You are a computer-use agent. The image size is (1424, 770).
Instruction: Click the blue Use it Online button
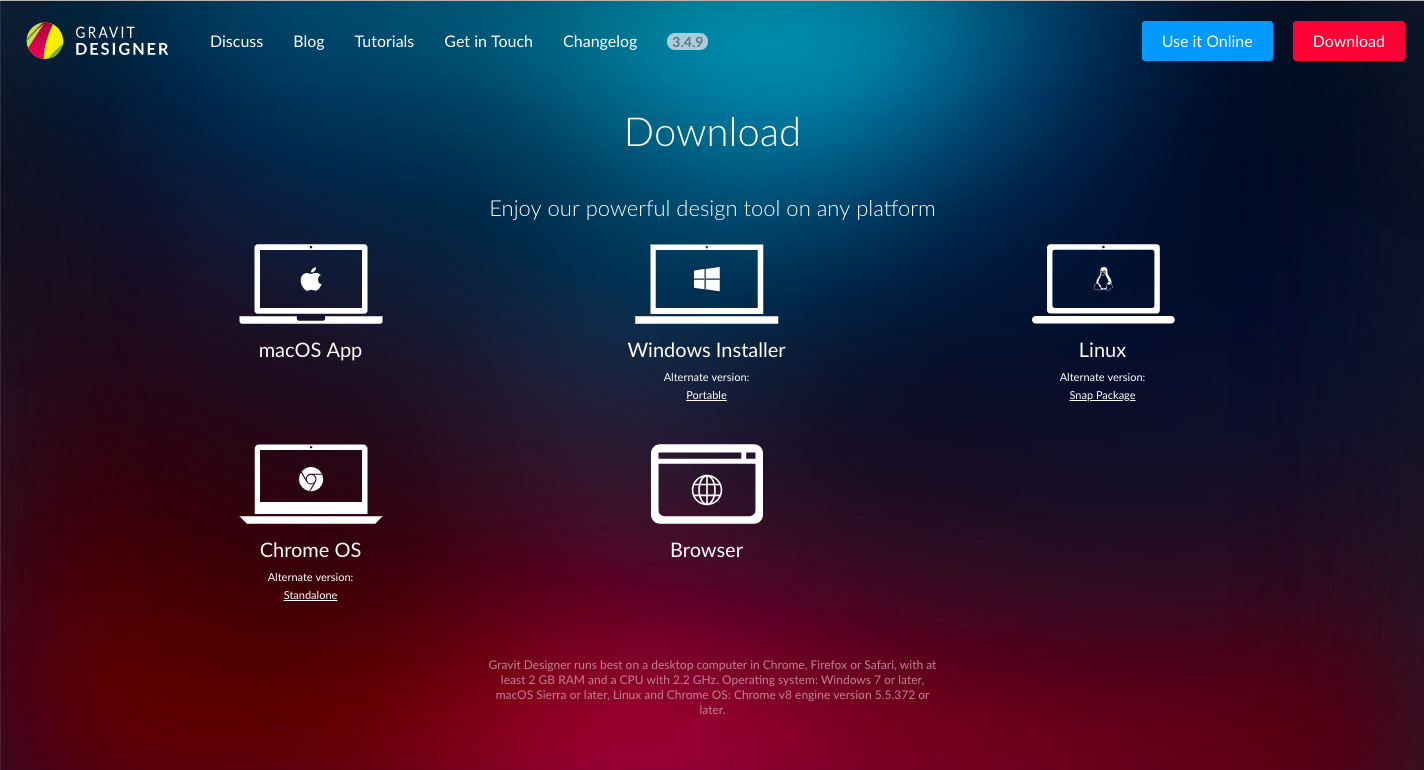pos(1207,41)
